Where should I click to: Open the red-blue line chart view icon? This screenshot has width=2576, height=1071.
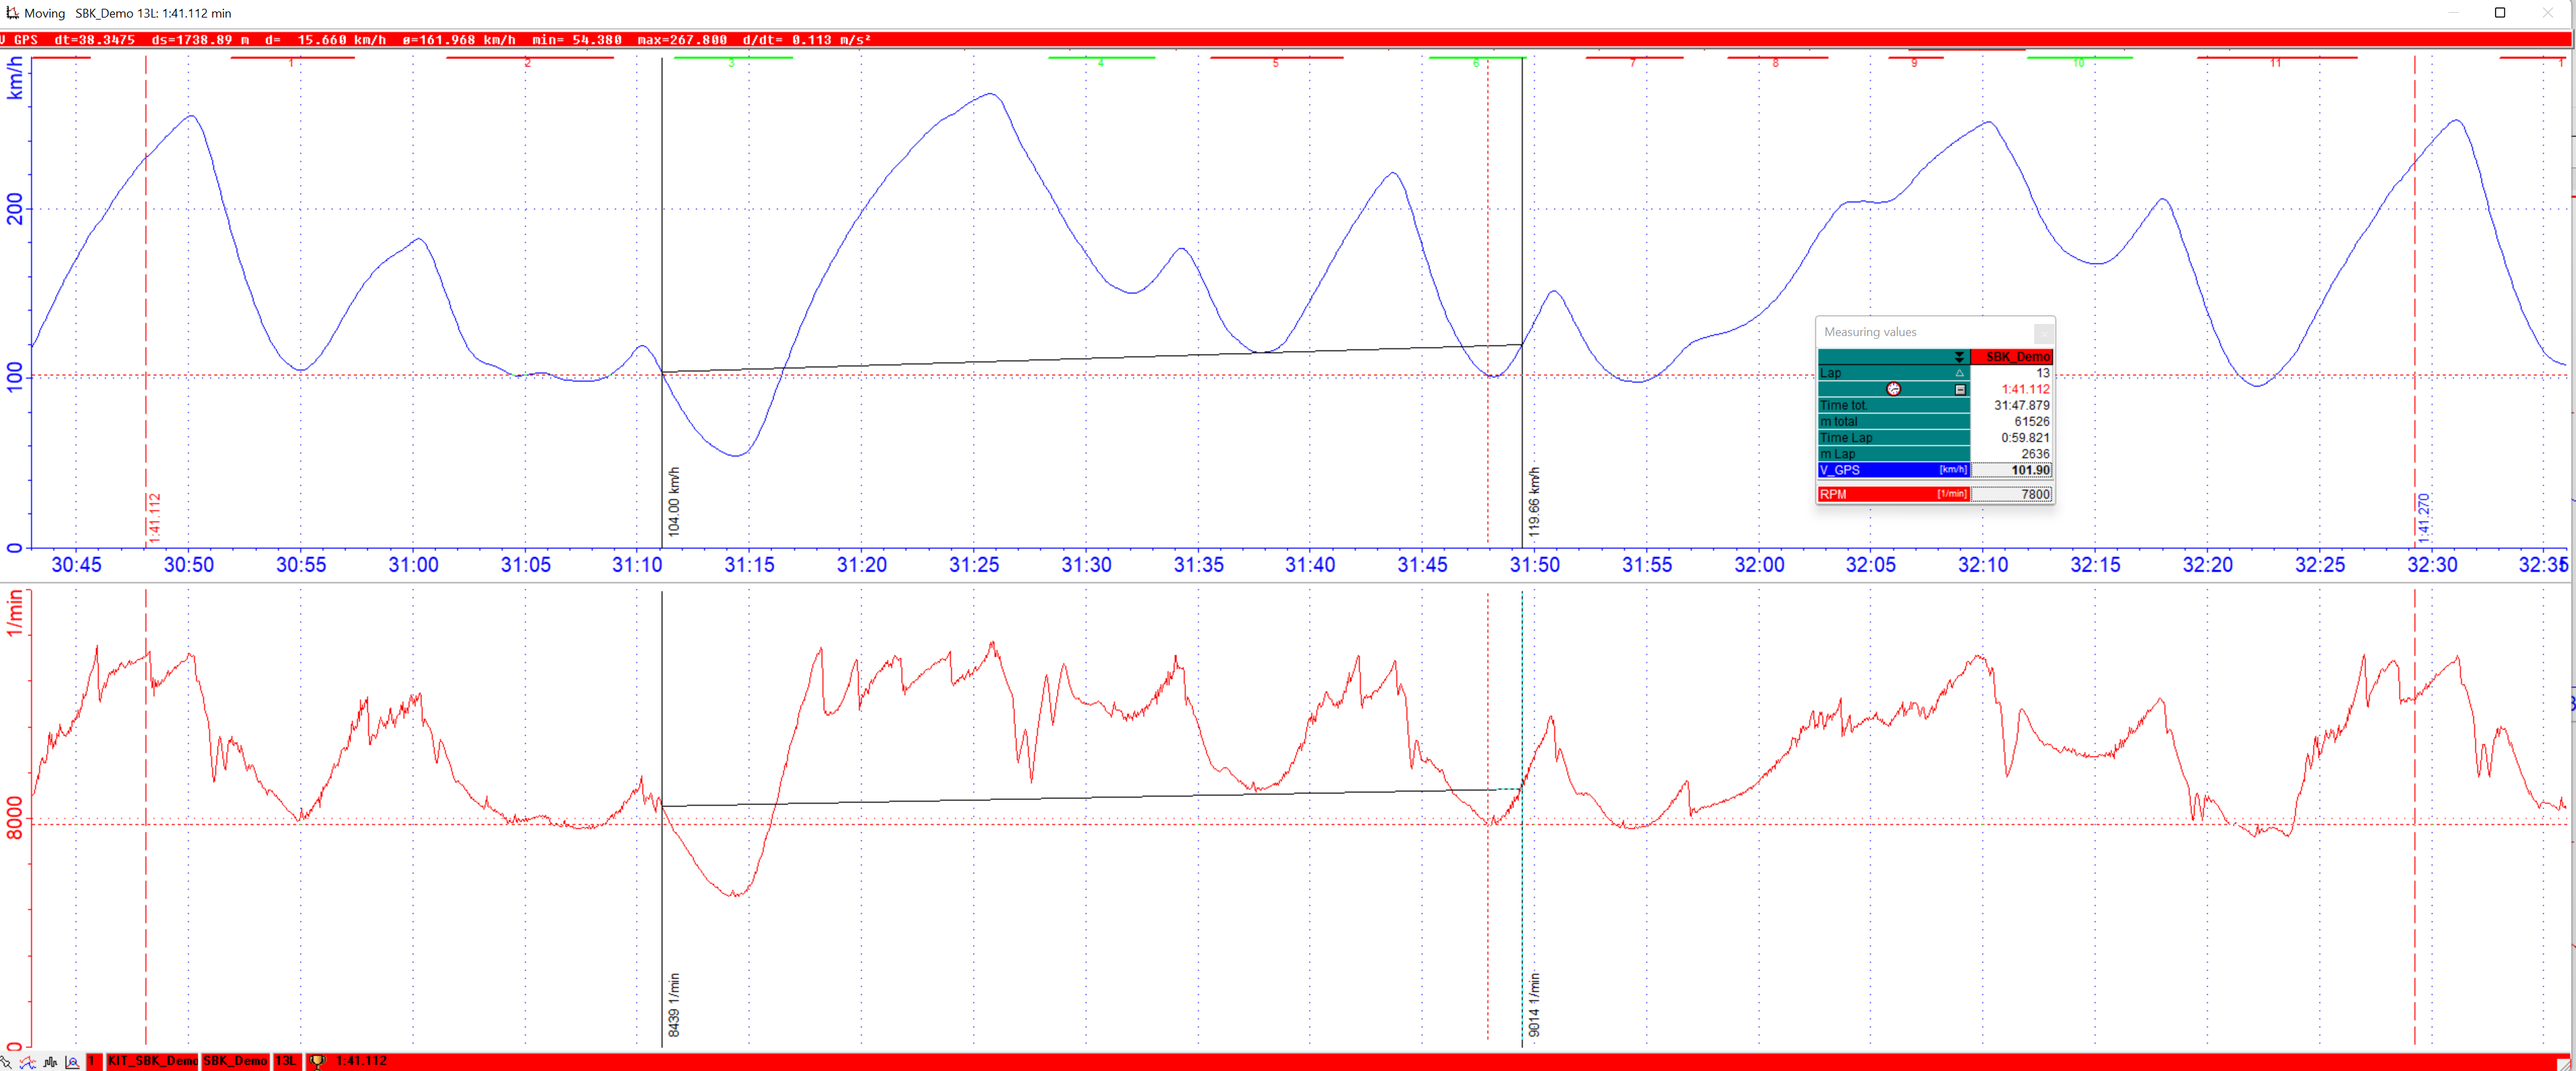point(28,1062)
